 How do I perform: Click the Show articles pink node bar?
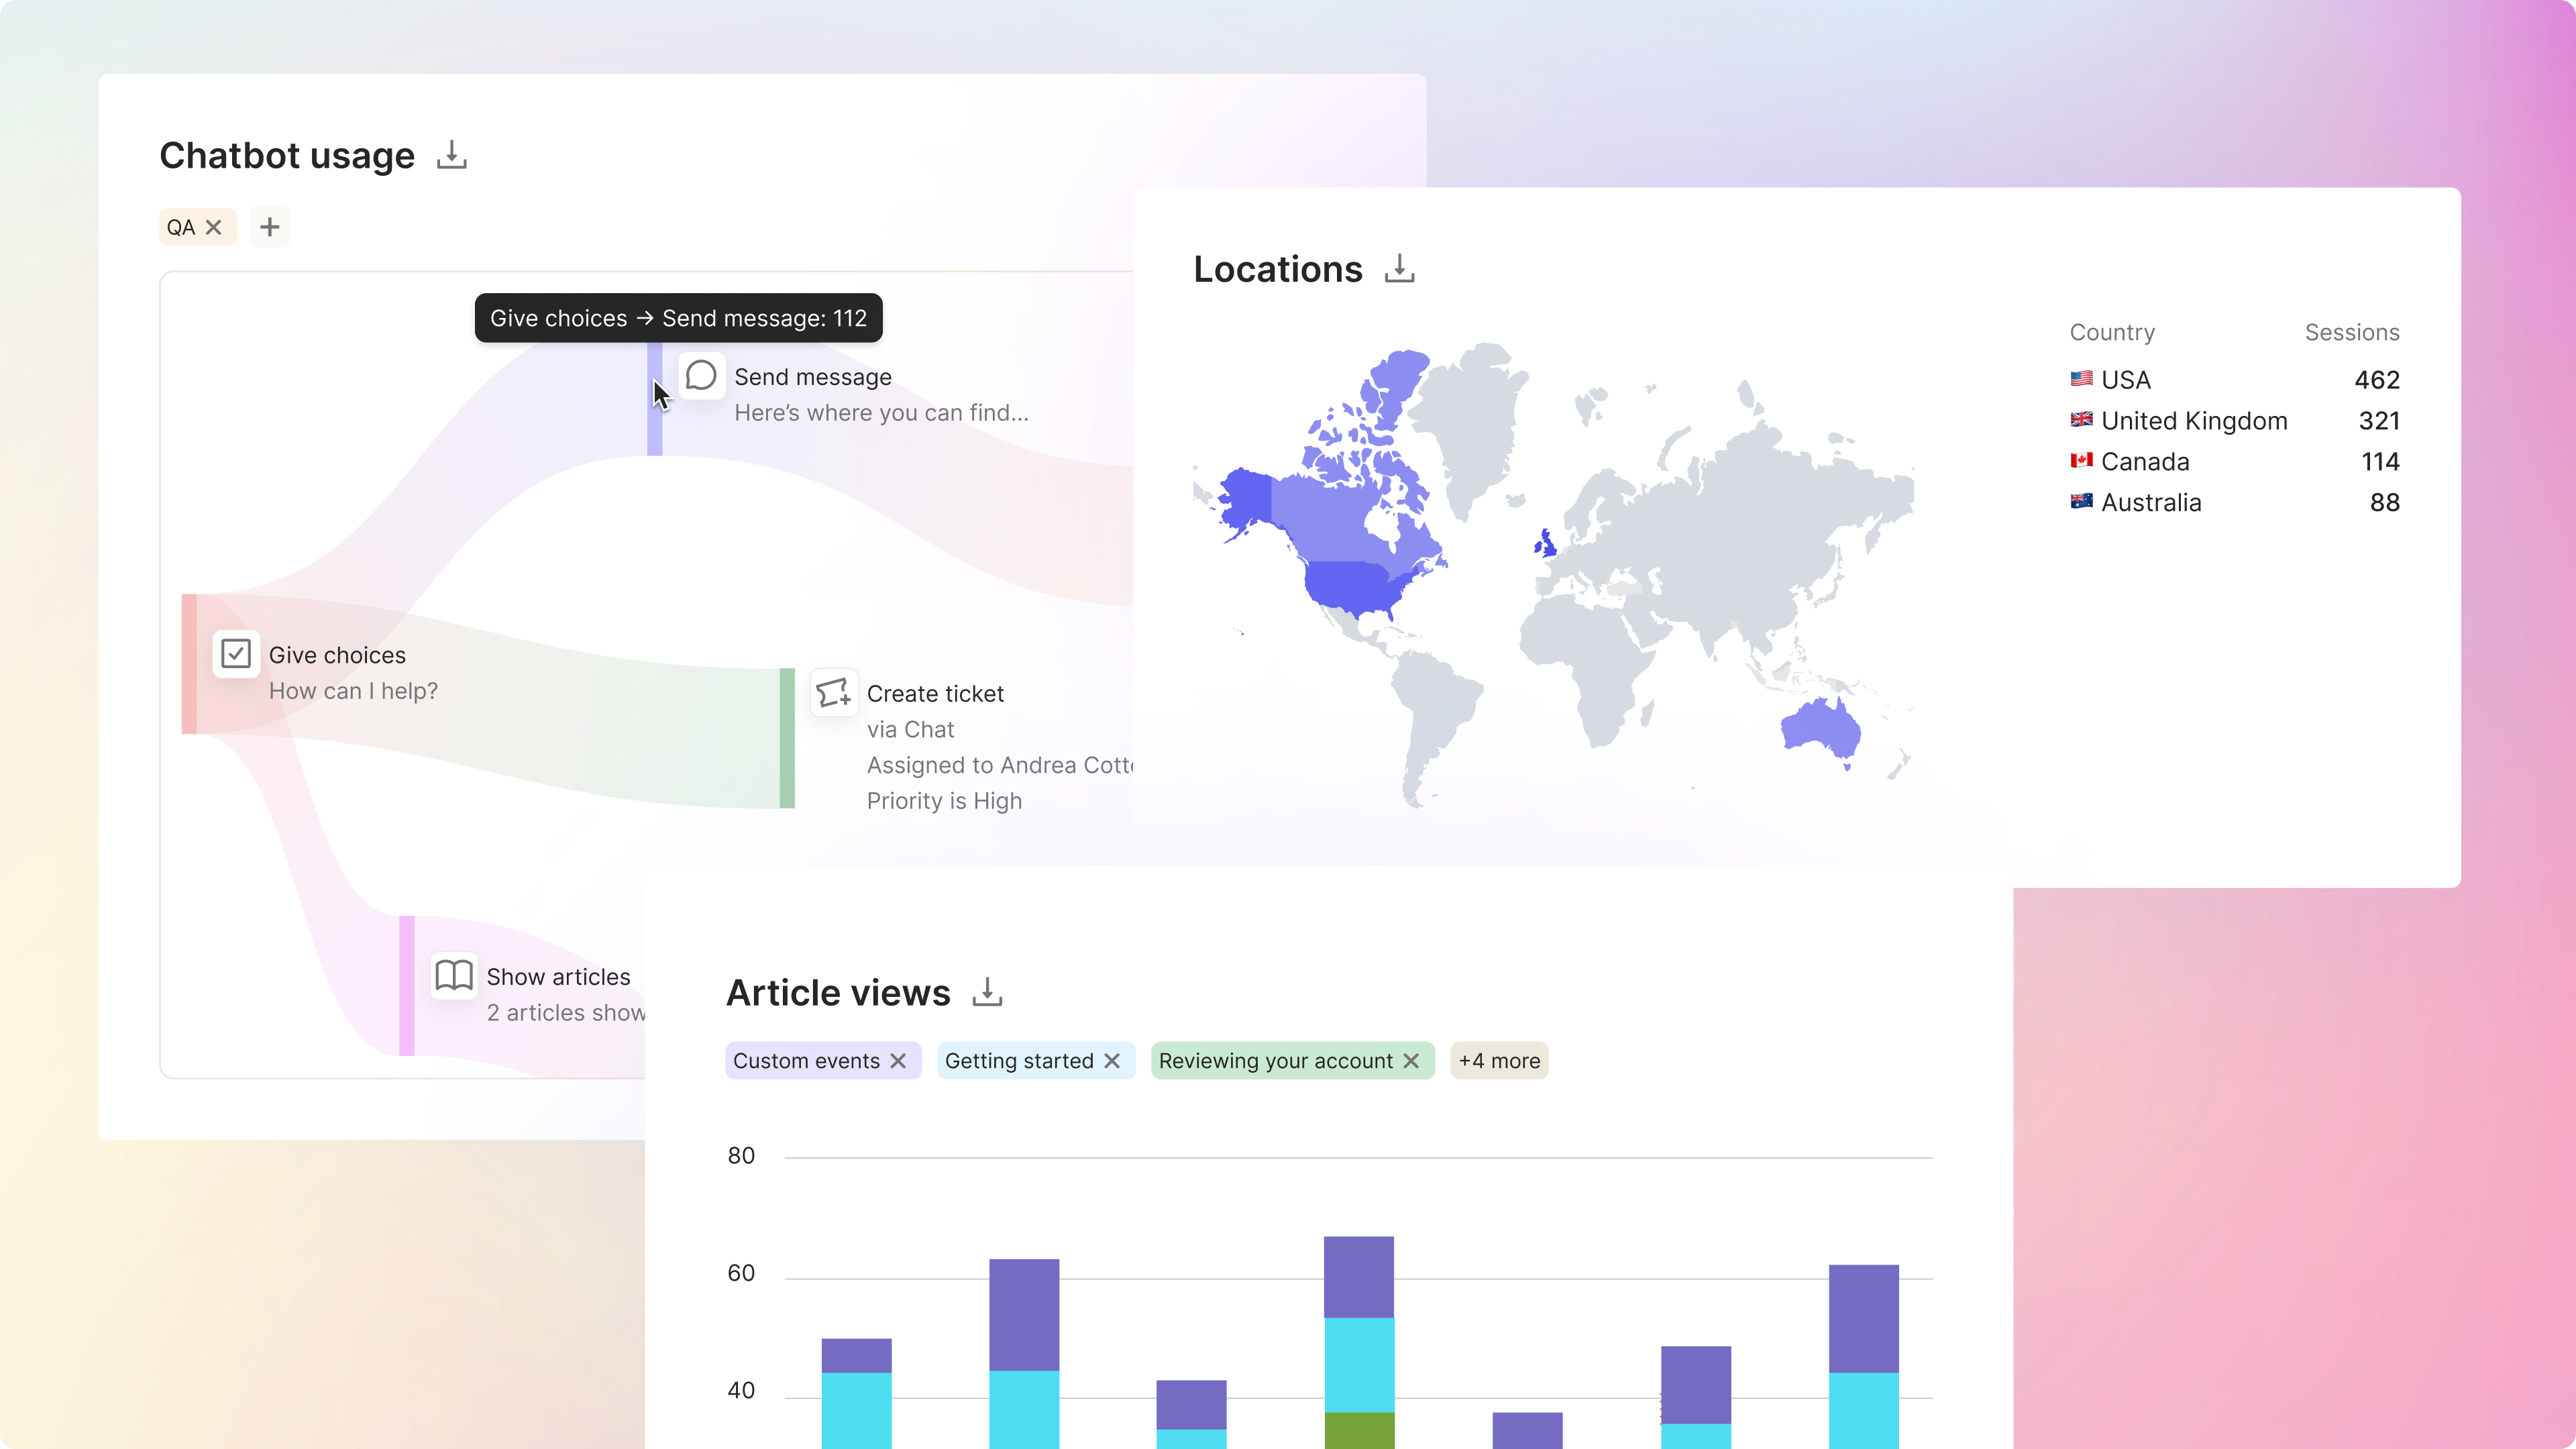pos(407,985)
